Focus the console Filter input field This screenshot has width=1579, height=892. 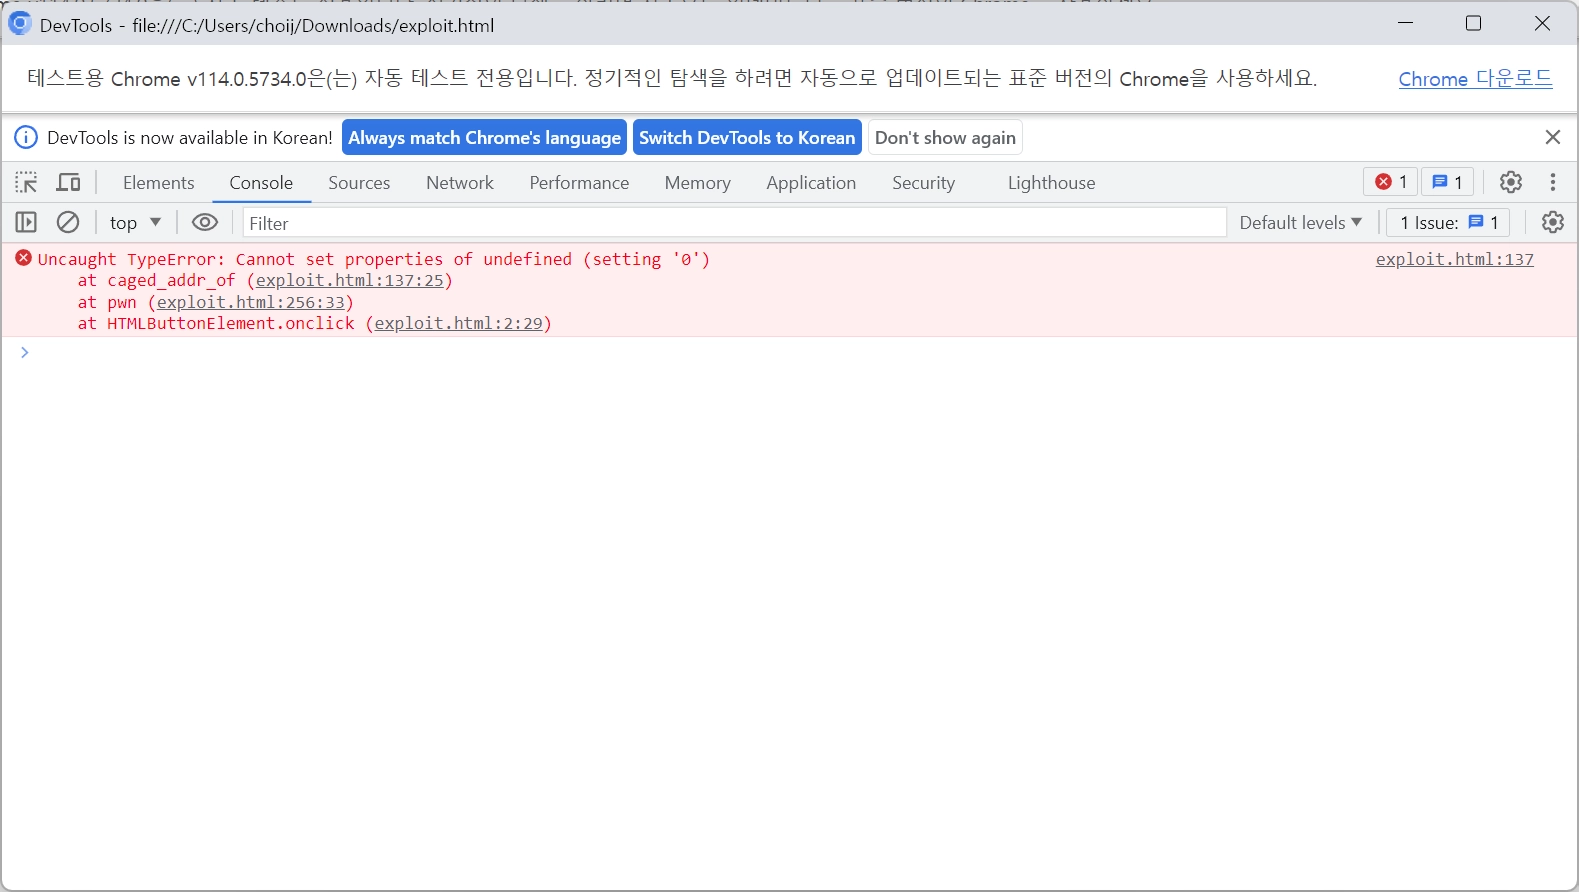tap(735, 223)
